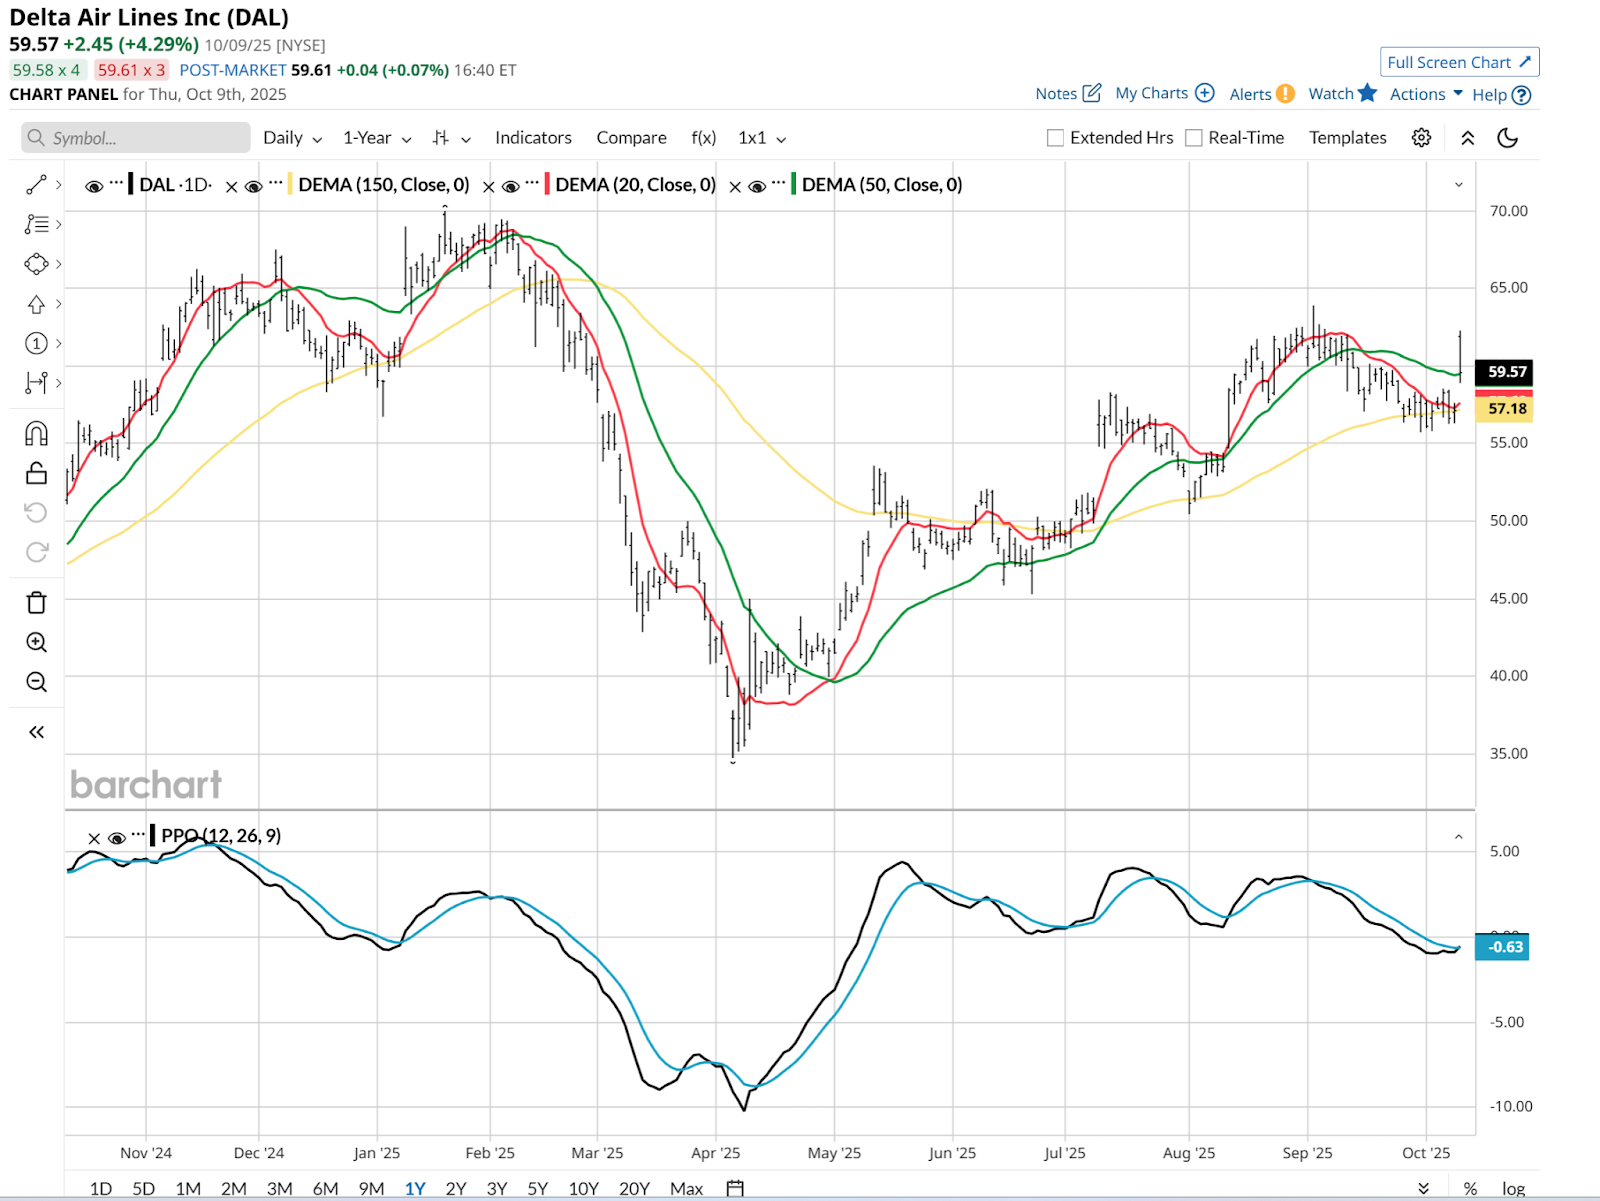
Task: Open the Actions dropdown menu
Action: coord(1426,94)
